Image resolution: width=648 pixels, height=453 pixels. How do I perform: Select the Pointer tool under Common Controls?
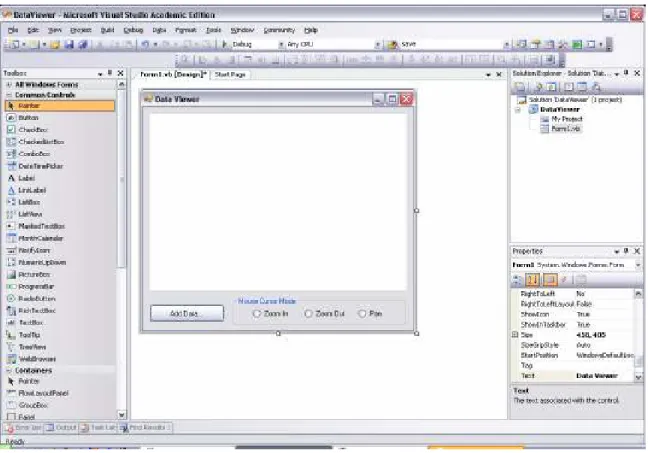[x=60, y=106]
